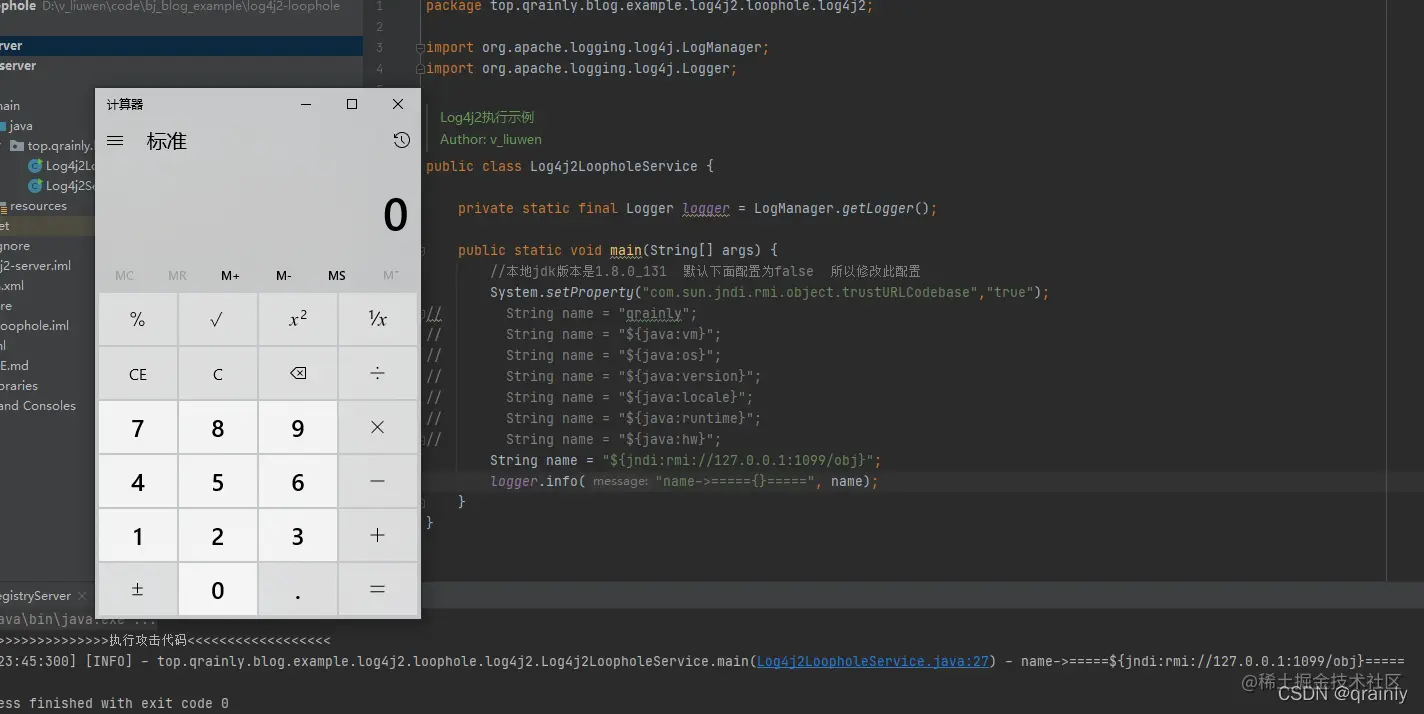Image resolution: width=1424 pixels, height=714 pixels.
Task: Click the reciprocal 1/x key
Action: [x=378, y=319]
